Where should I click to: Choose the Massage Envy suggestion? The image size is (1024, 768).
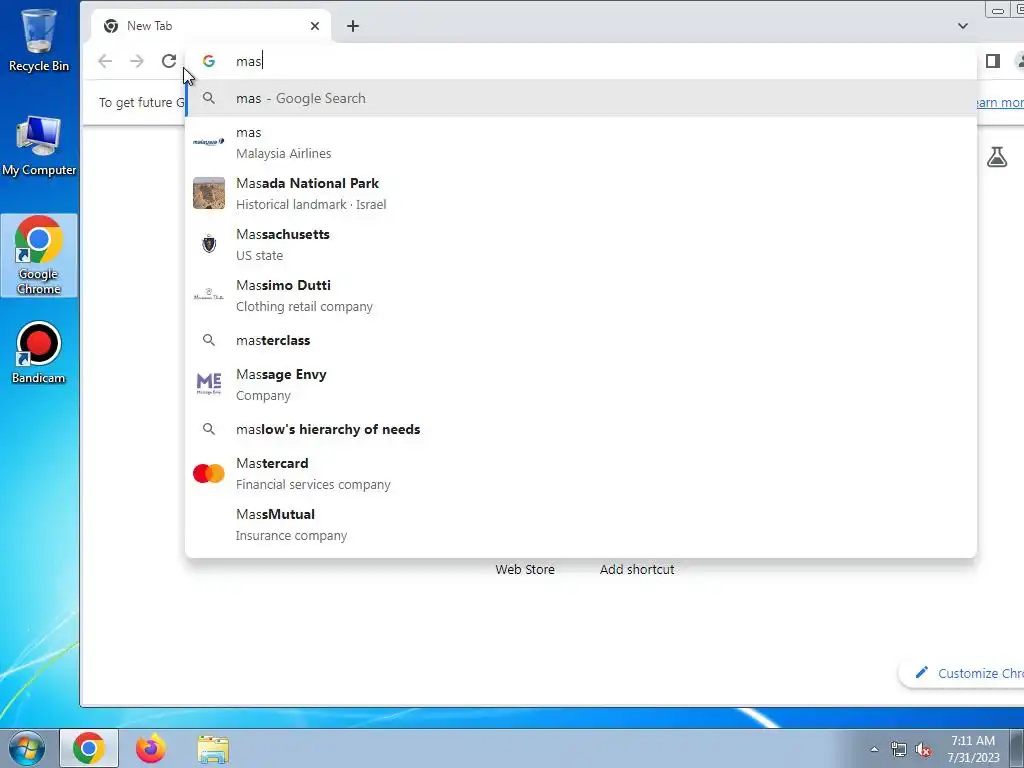point(581,384)
